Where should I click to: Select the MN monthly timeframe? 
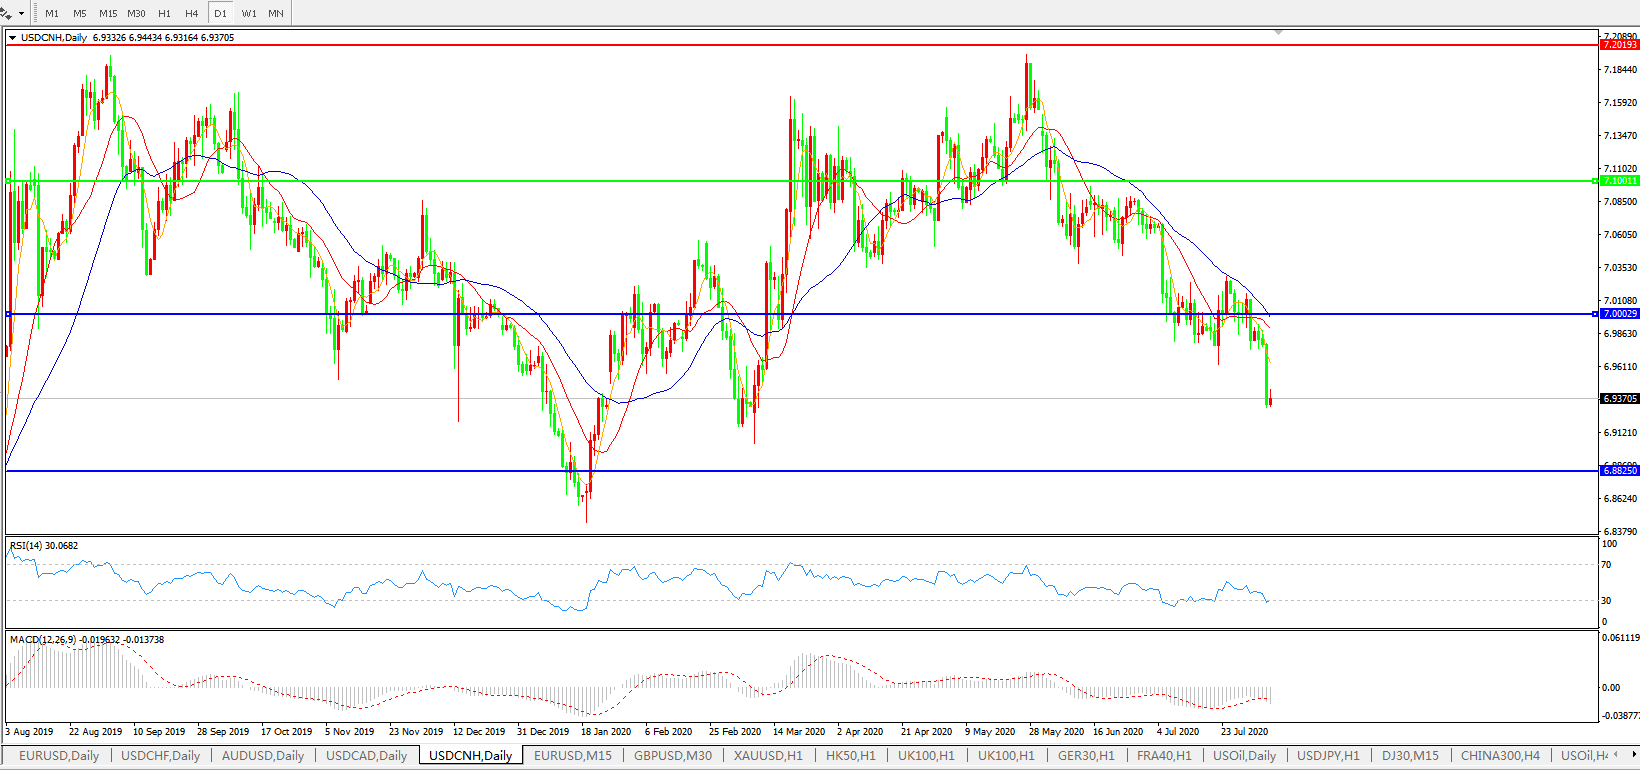pyautogui.click(x=276, y=14)
